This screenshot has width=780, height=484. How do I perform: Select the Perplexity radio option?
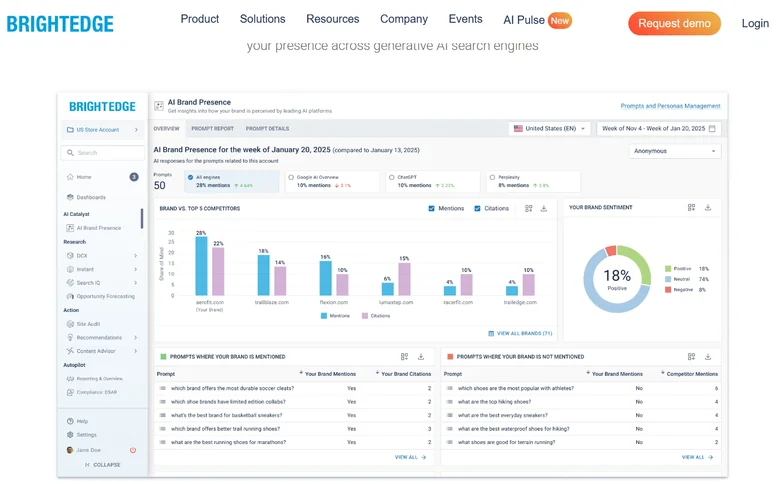pos(492,177)
